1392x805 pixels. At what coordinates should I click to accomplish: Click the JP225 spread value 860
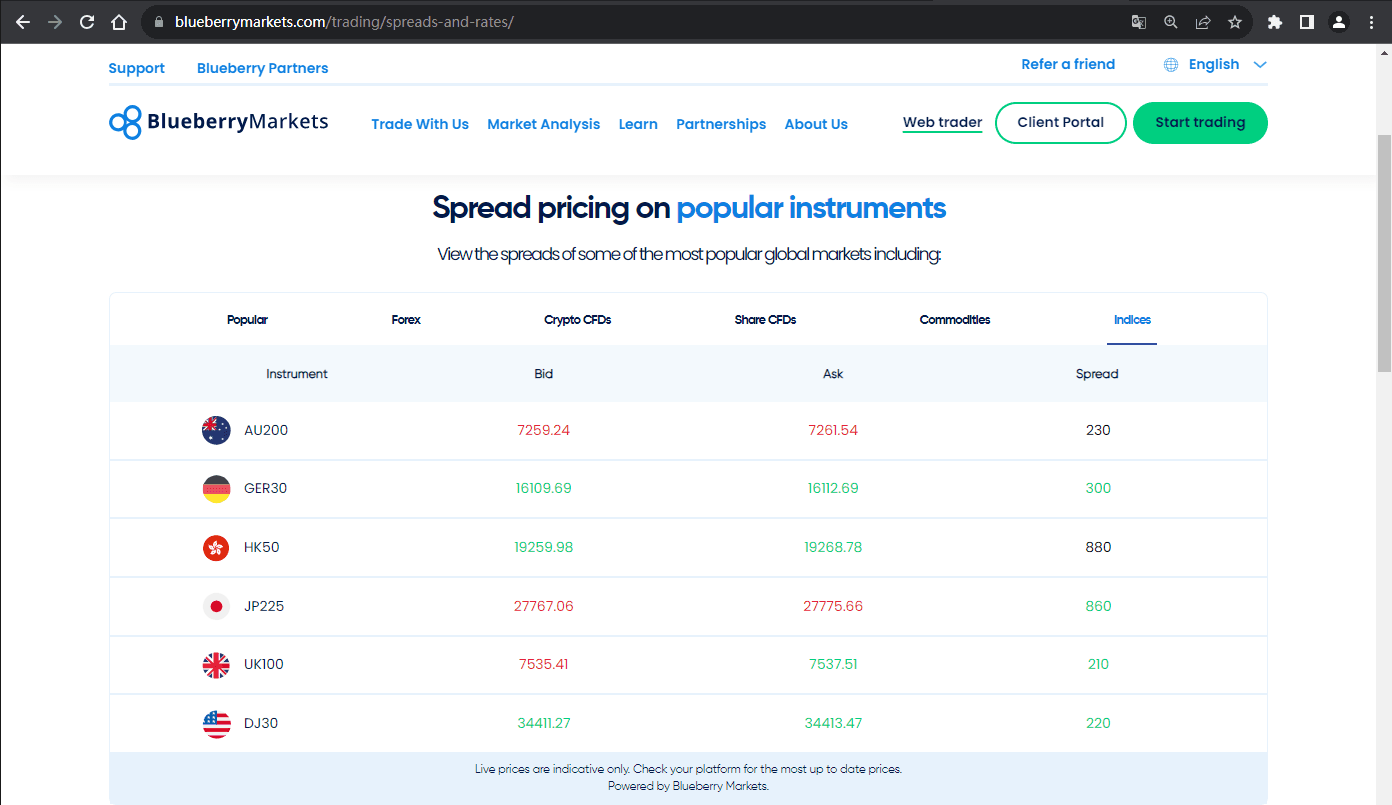1098,606
